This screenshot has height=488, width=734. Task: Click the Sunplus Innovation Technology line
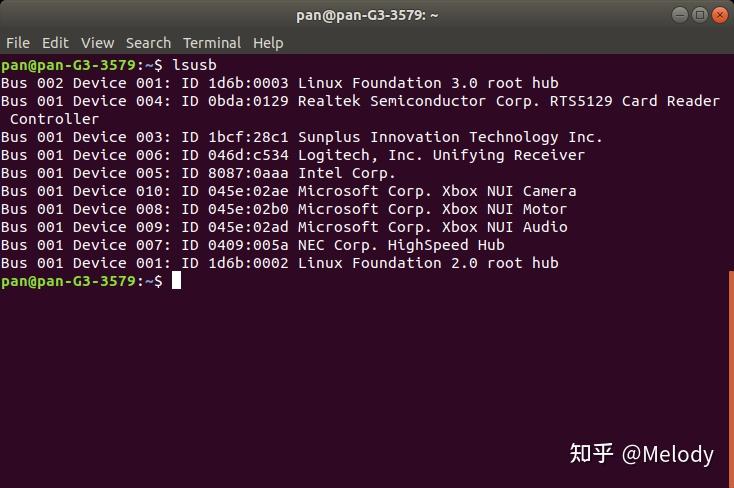450,137
